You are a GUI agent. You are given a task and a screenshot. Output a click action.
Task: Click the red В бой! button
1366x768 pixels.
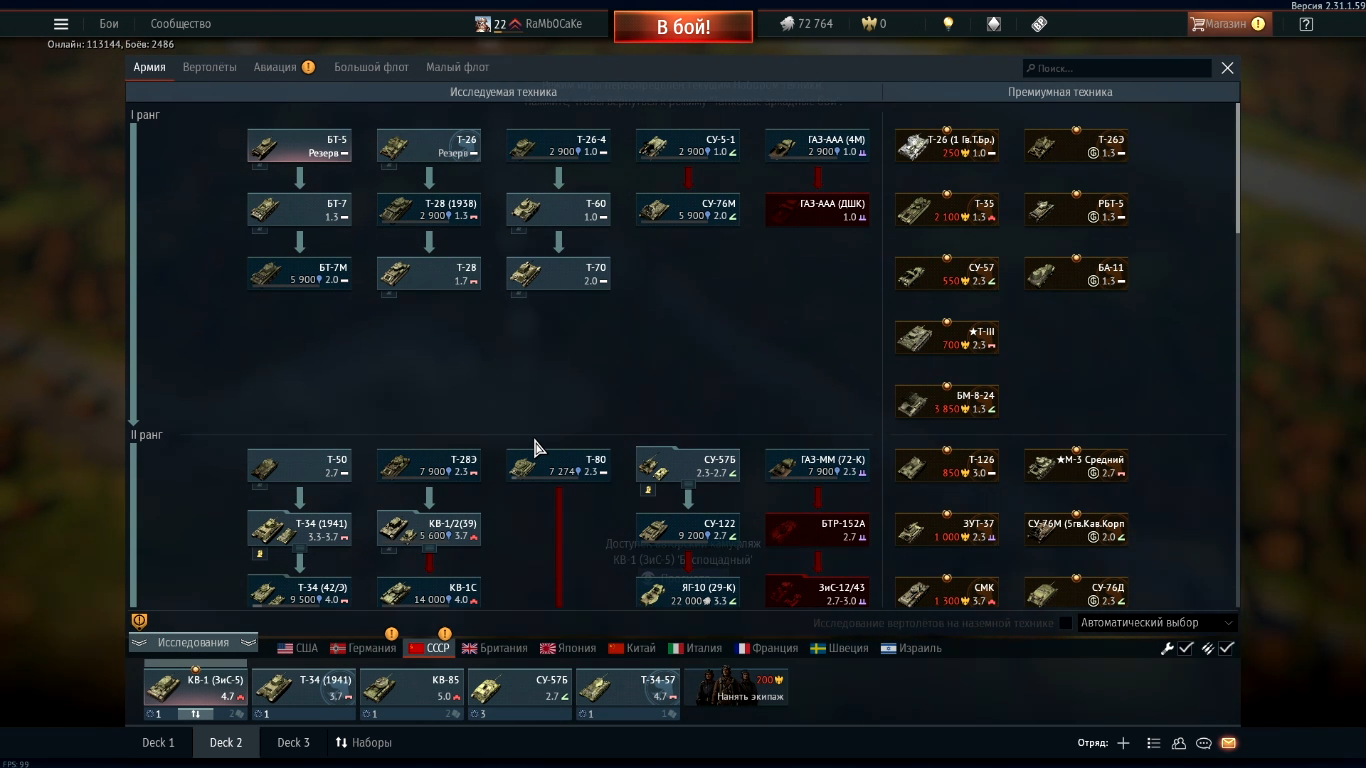[683, 27]
